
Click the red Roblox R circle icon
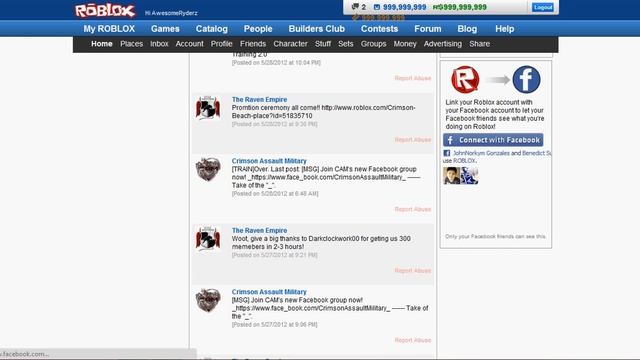[465, 79]
